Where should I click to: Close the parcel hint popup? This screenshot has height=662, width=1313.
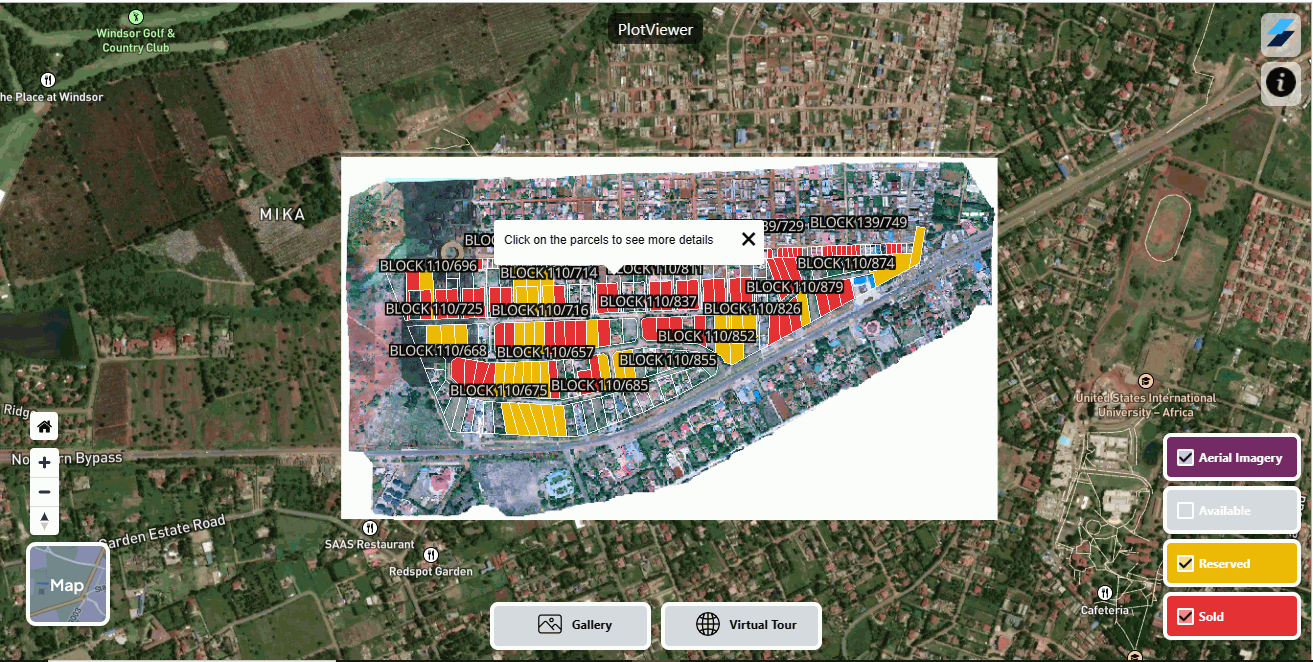(748, 239)
